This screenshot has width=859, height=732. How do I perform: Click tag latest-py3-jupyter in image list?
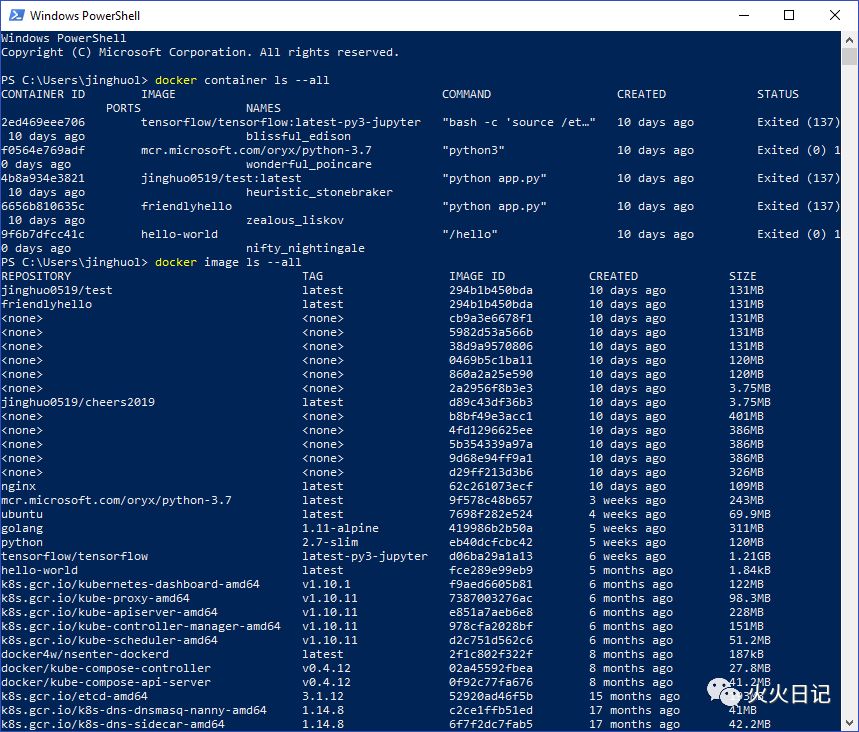365,556
